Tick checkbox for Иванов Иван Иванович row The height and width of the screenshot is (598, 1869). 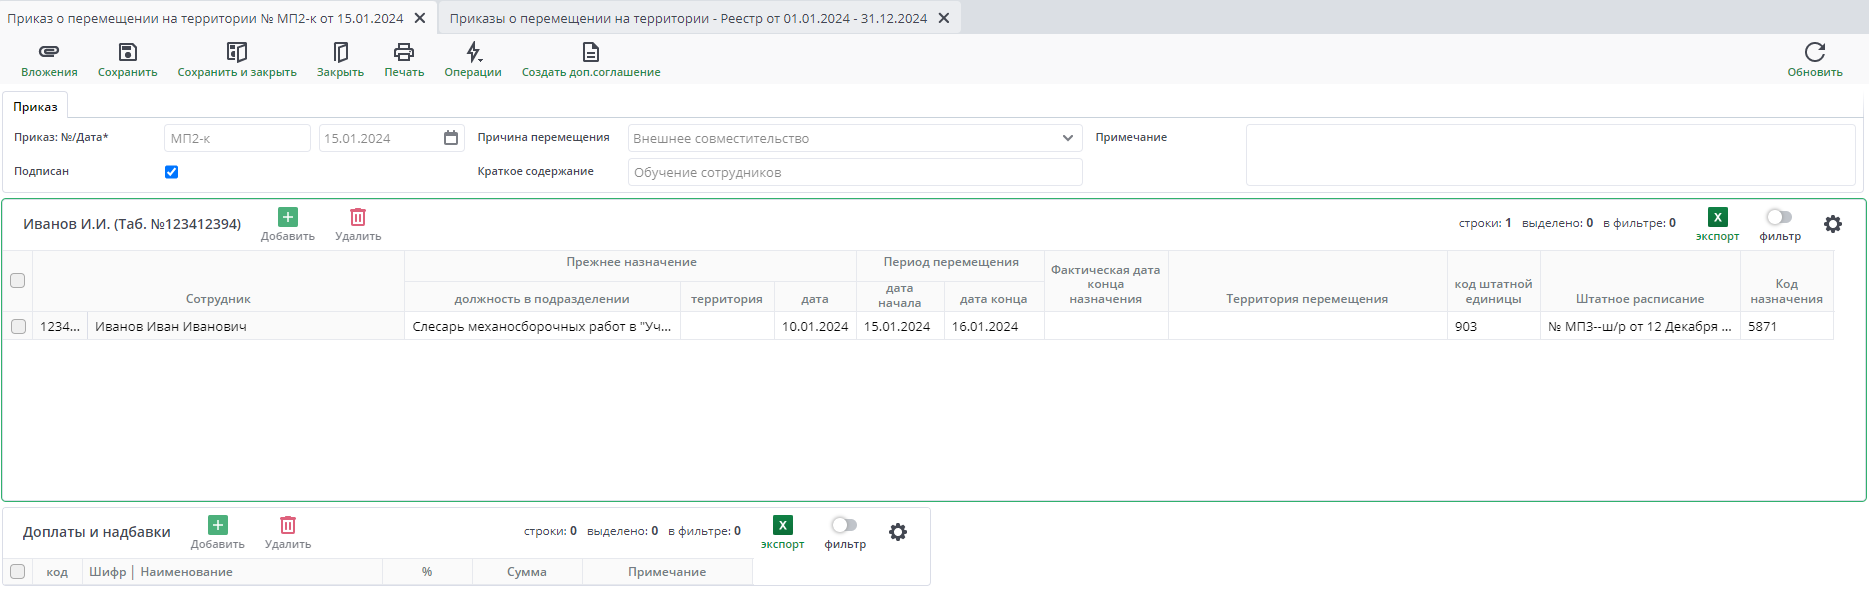(x=18, y=326)
